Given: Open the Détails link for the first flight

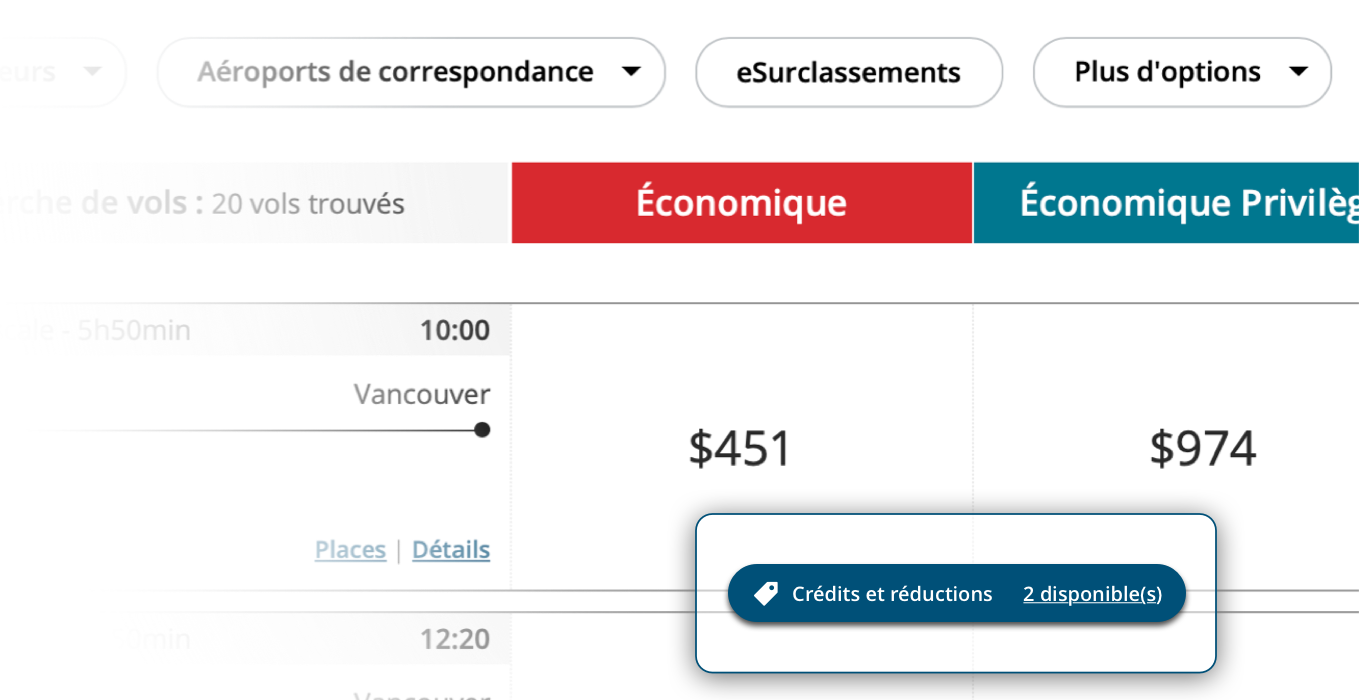Looking at the screenshot, I should pos(451,550).
